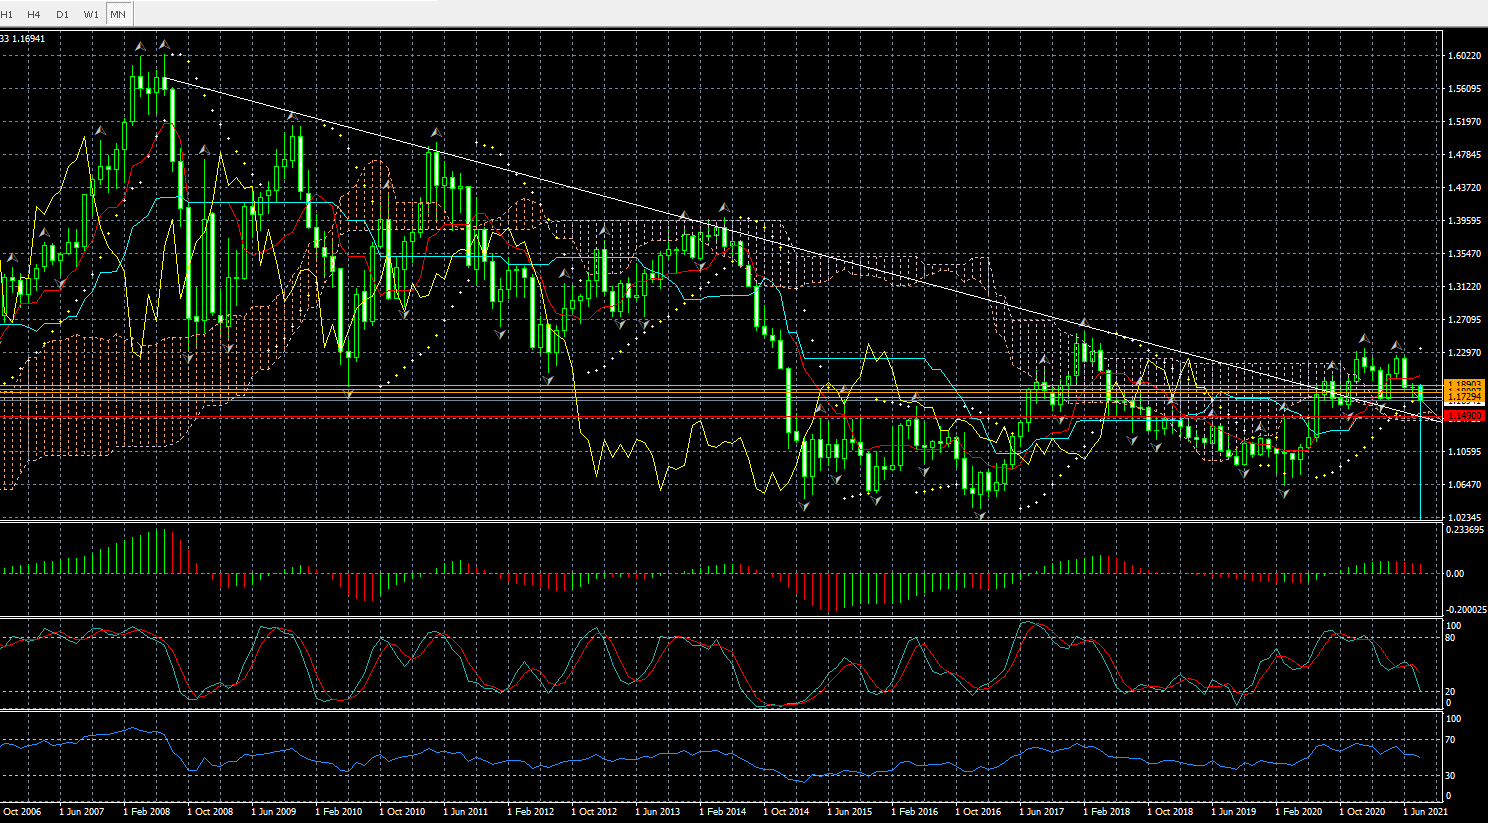Click the 1 Jun 2007 date label
The width and height of the screenshot is (1488, 823).
click(82, 812)
